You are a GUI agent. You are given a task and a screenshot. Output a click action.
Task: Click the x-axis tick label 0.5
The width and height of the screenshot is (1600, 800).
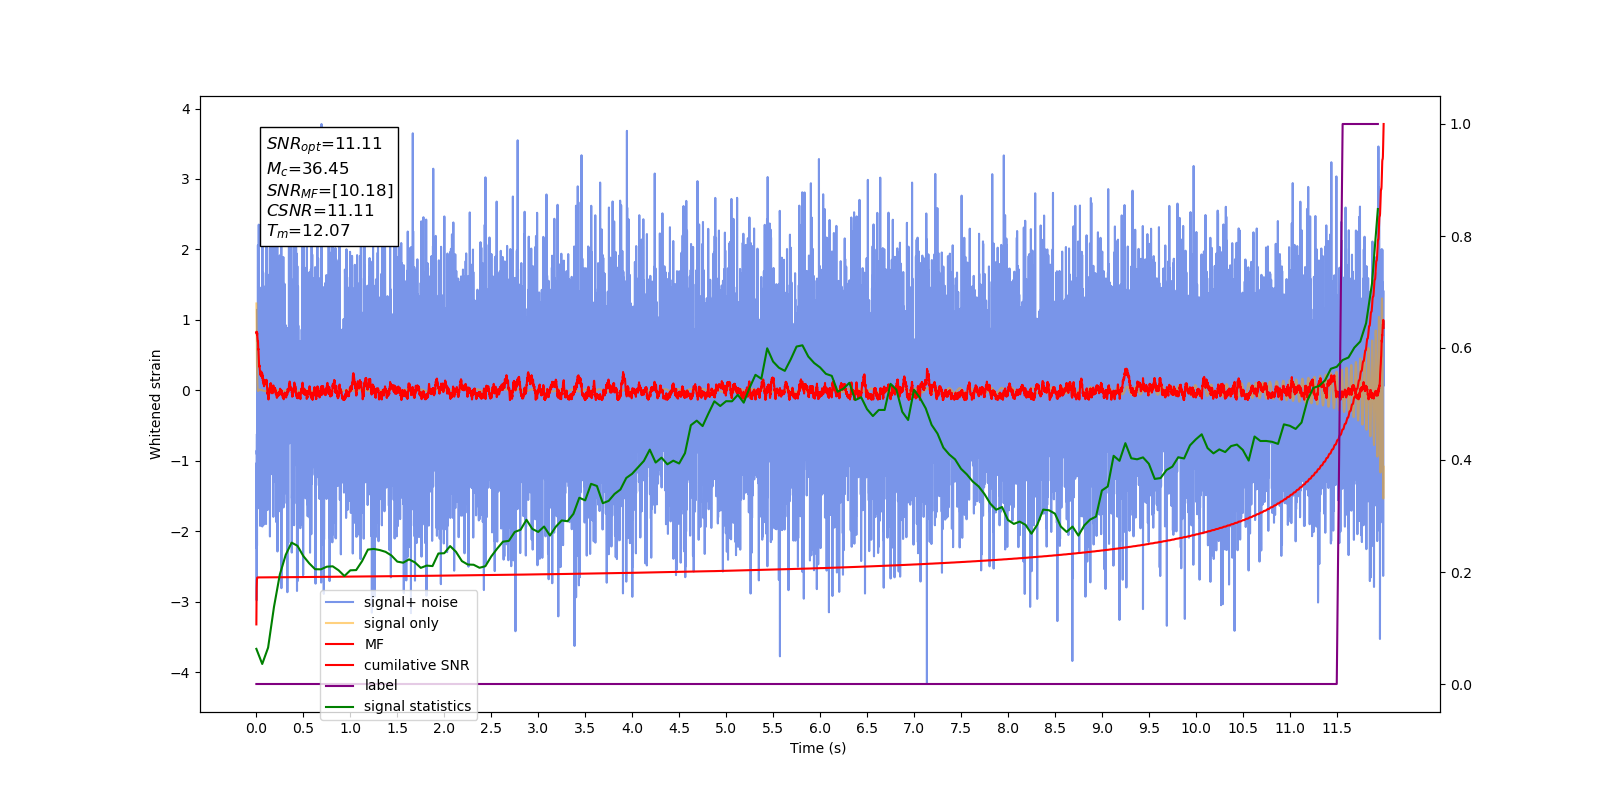coord(303,728)
